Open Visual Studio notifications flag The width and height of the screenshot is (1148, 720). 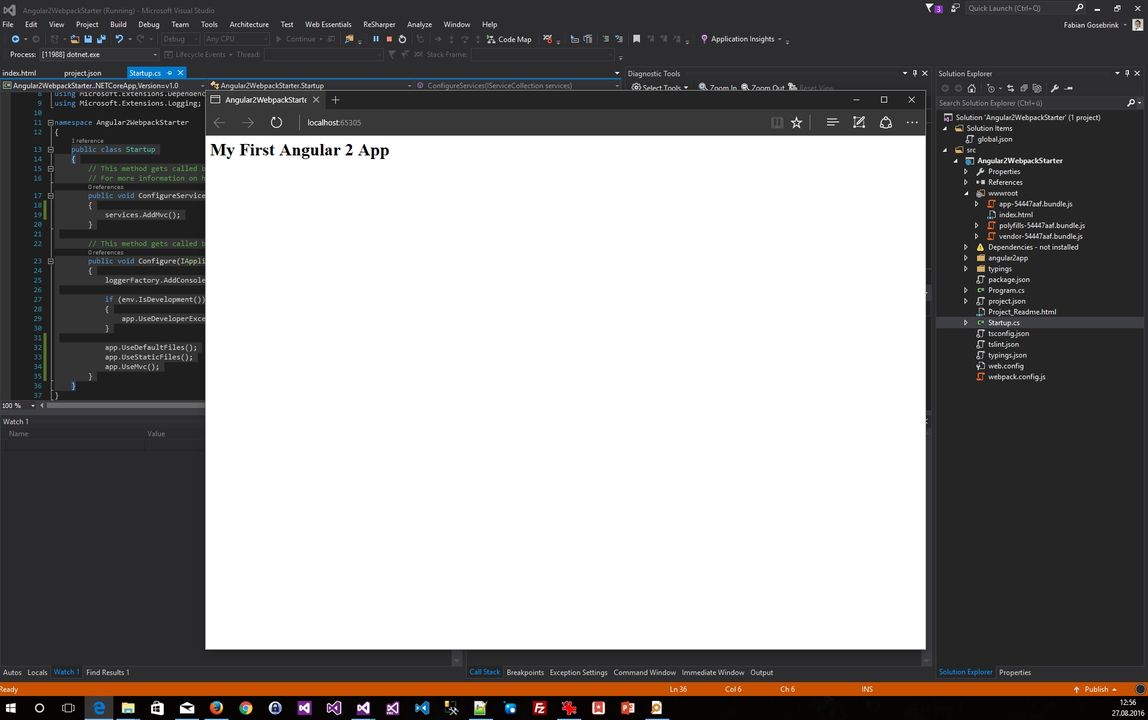tap(933, 8)
